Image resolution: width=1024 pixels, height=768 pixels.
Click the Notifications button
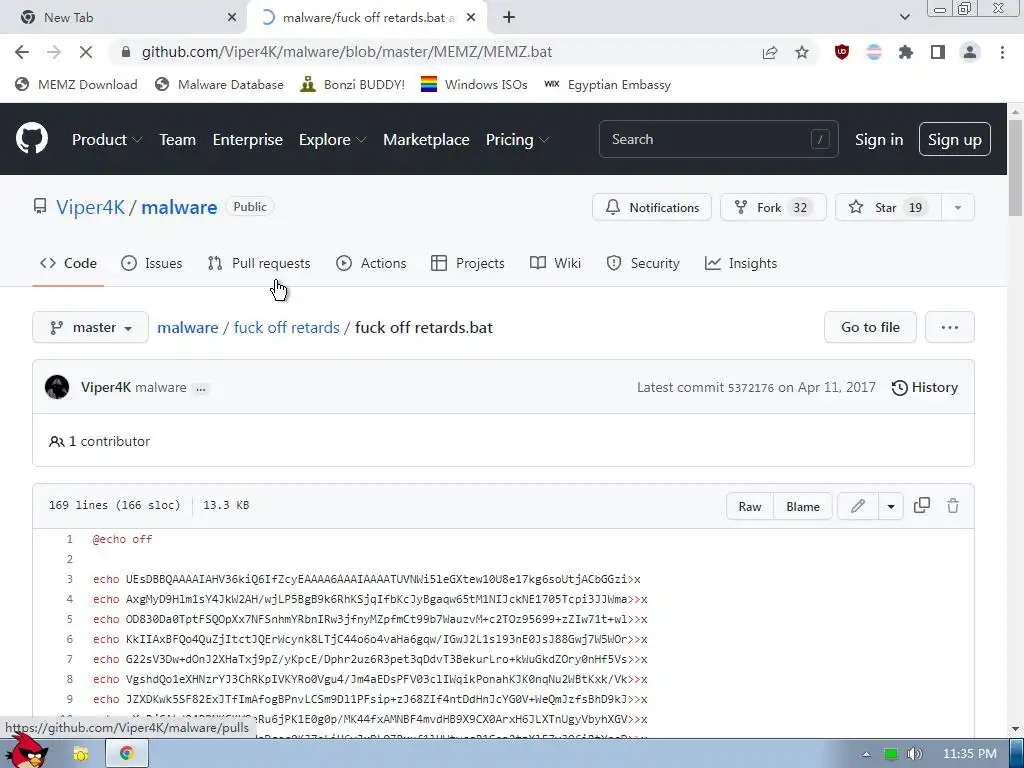pyautogui.click(x=652, y=208)
